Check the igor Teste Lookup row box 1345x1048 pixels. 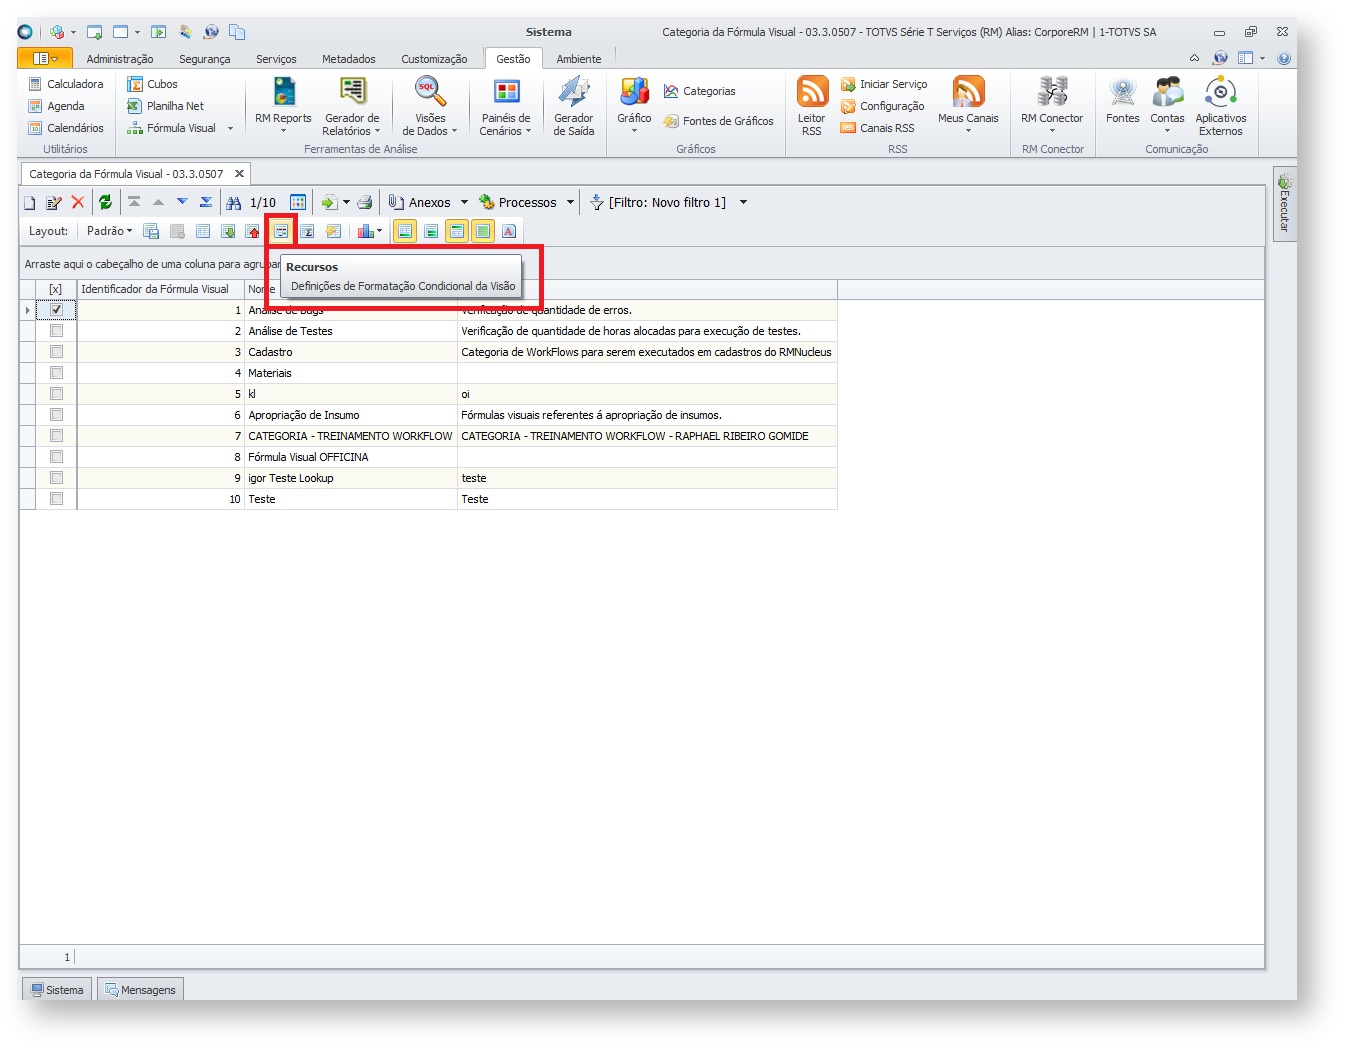click(56, 478)
